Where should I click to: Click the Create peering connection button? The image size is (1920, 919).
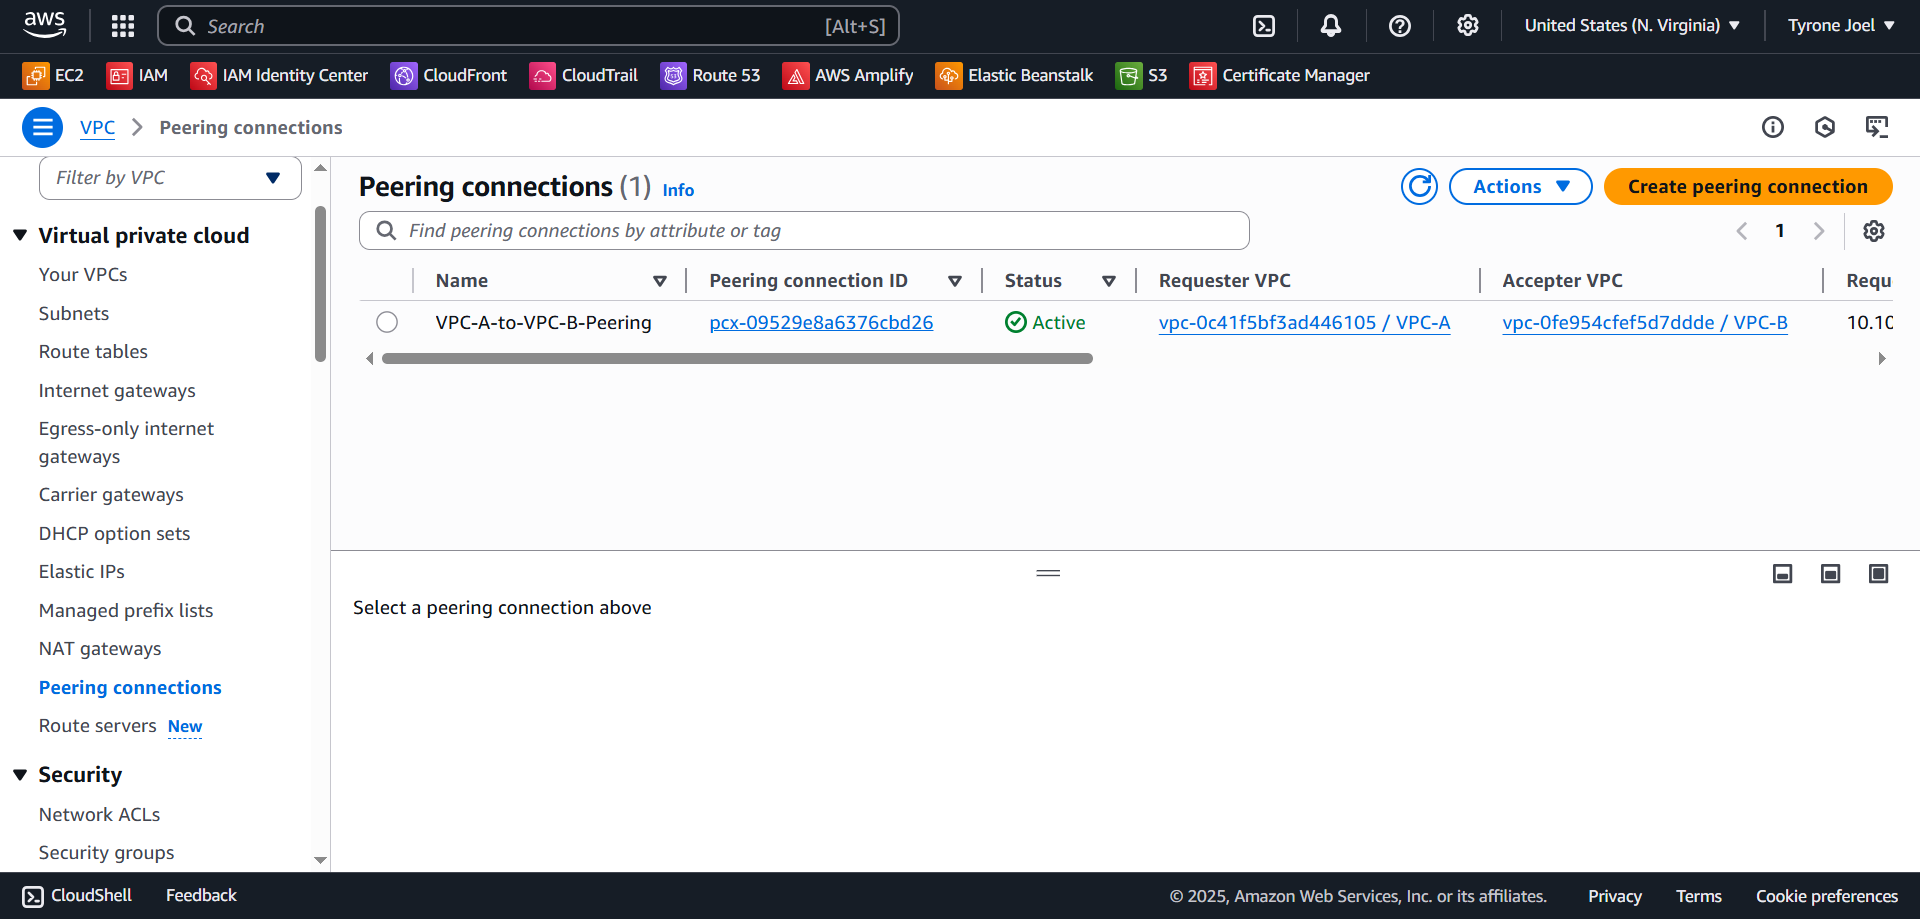click(x=1746, y=186)
